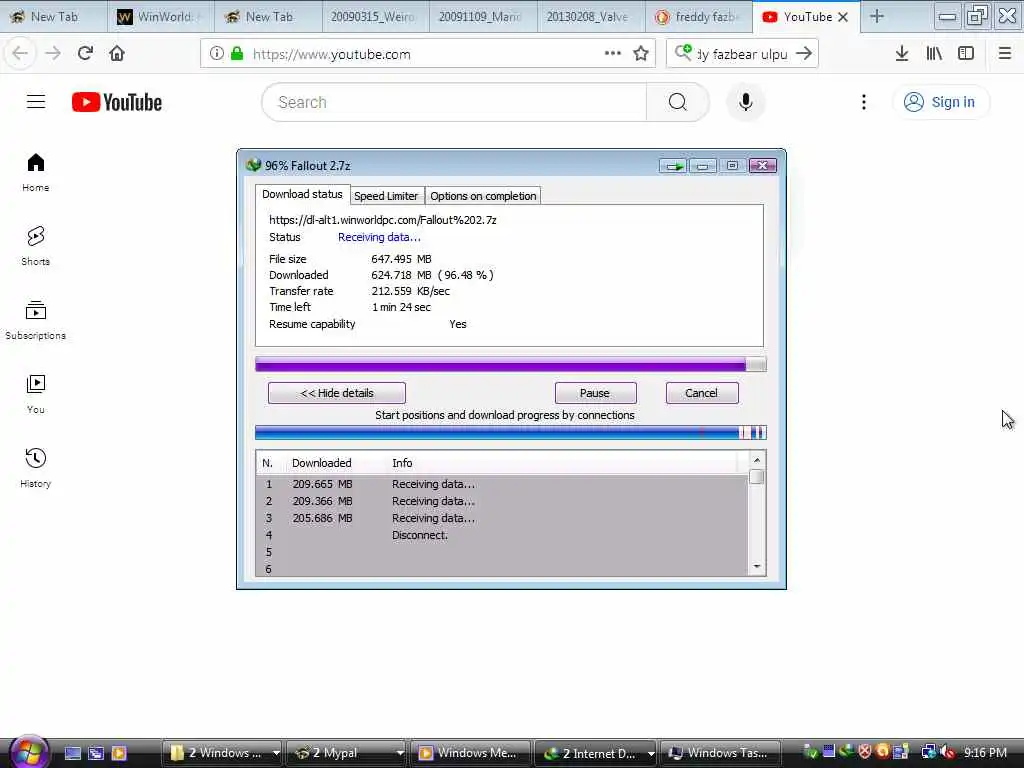
Task: Switch to the 20130208_Valve browser tab
Action: click(x=590, y=17)
